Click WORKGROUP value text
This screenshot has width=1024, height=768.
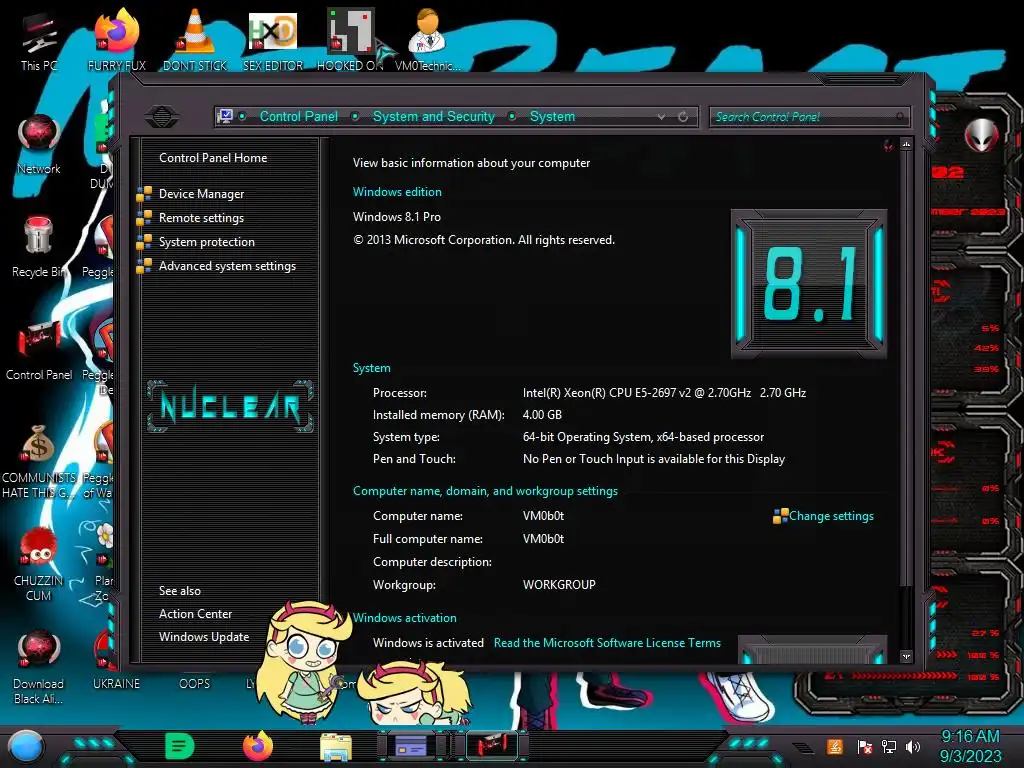559,585
